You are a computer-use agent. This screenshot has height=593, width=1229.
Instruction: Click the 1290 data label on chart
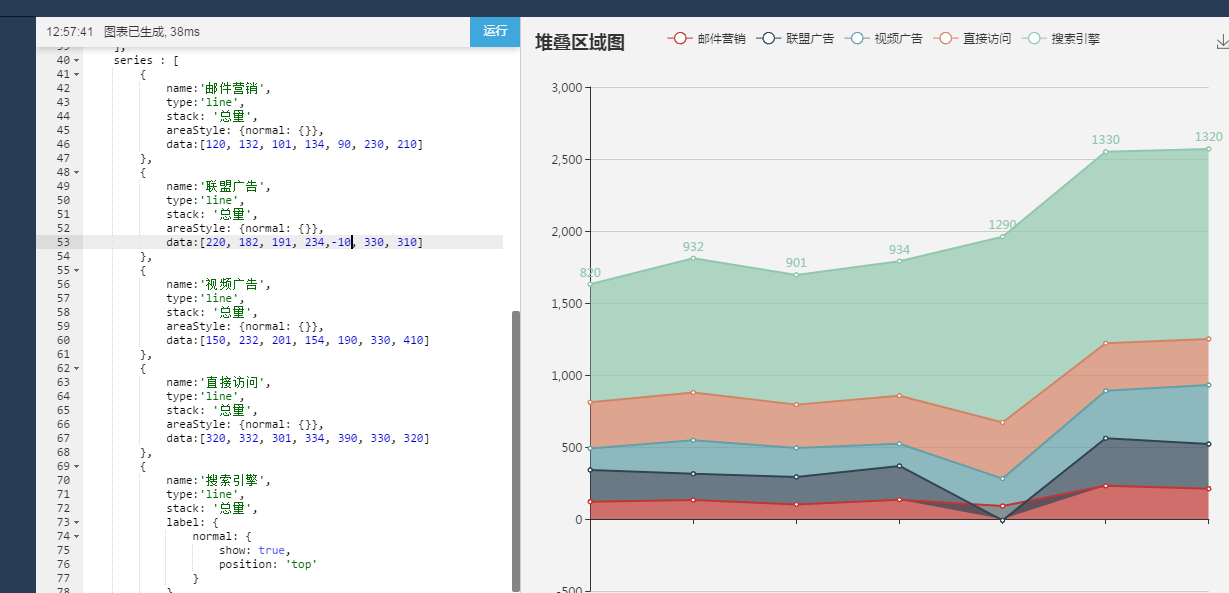coord(1002,225)
